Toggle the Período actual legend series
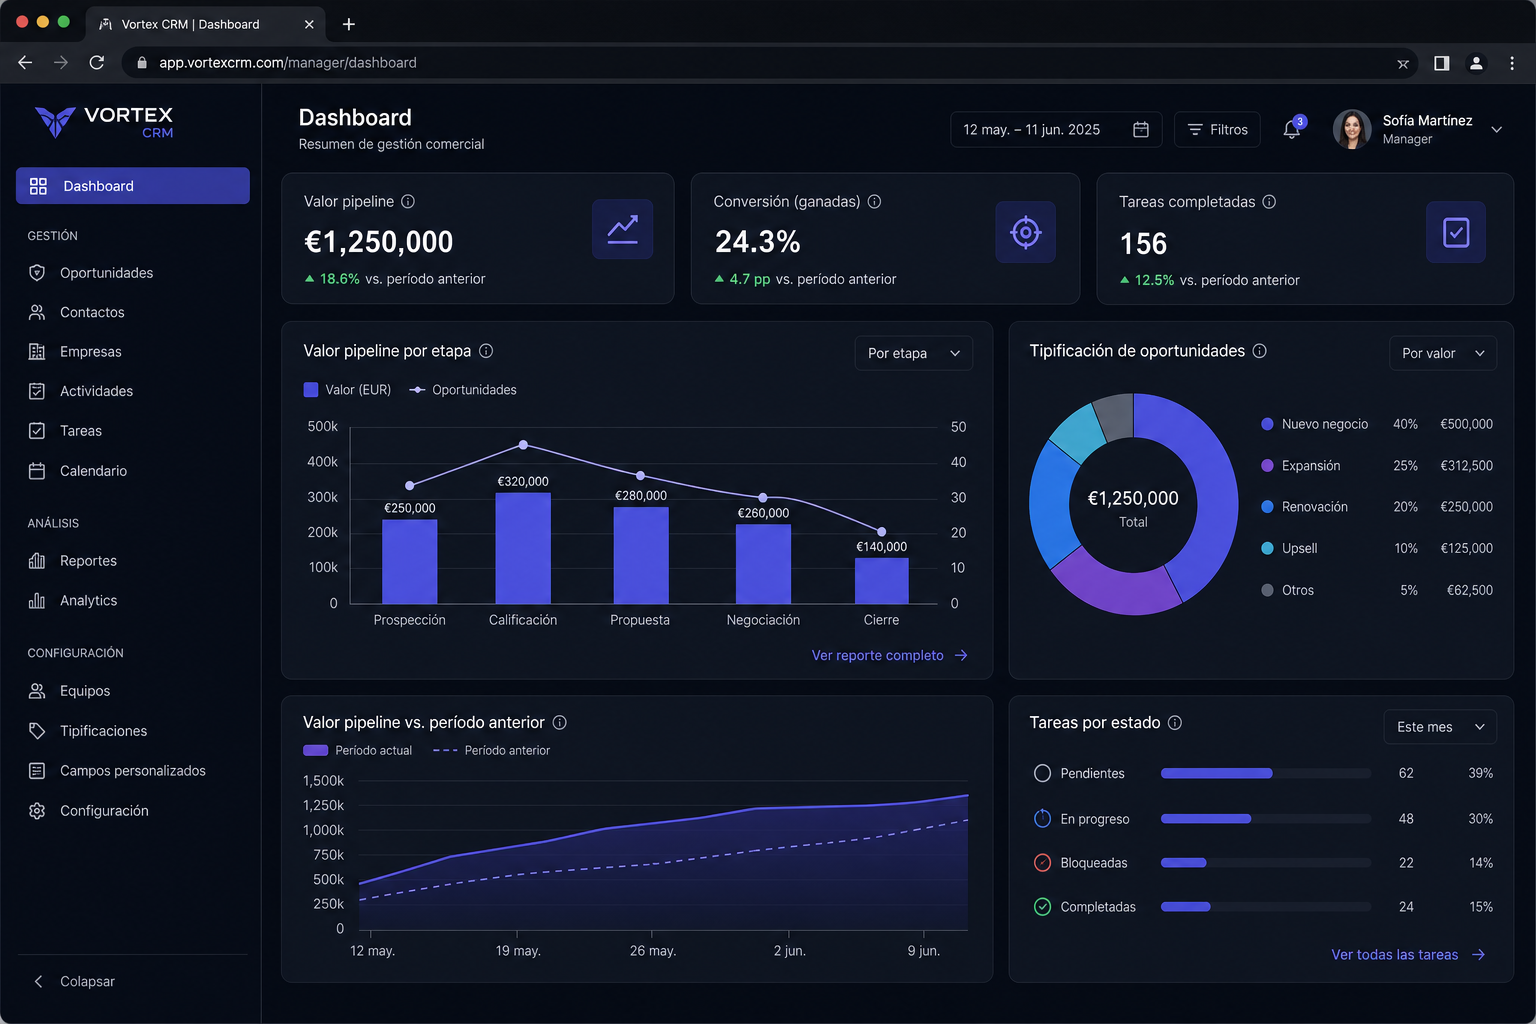The width and height of the screenshot is (1536, 1024). [357, 750]
